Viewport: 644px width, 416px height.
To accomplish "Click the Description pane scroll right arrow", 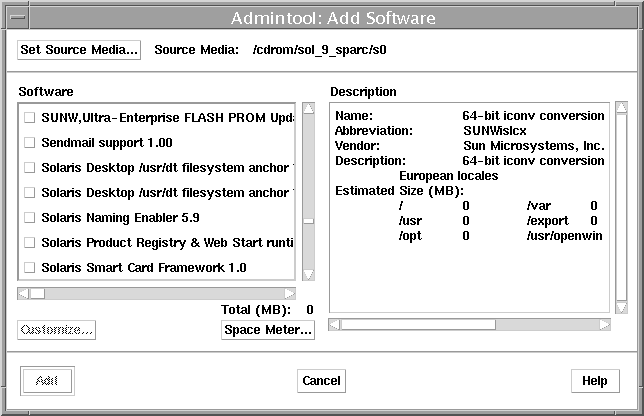I will (604, 324).
